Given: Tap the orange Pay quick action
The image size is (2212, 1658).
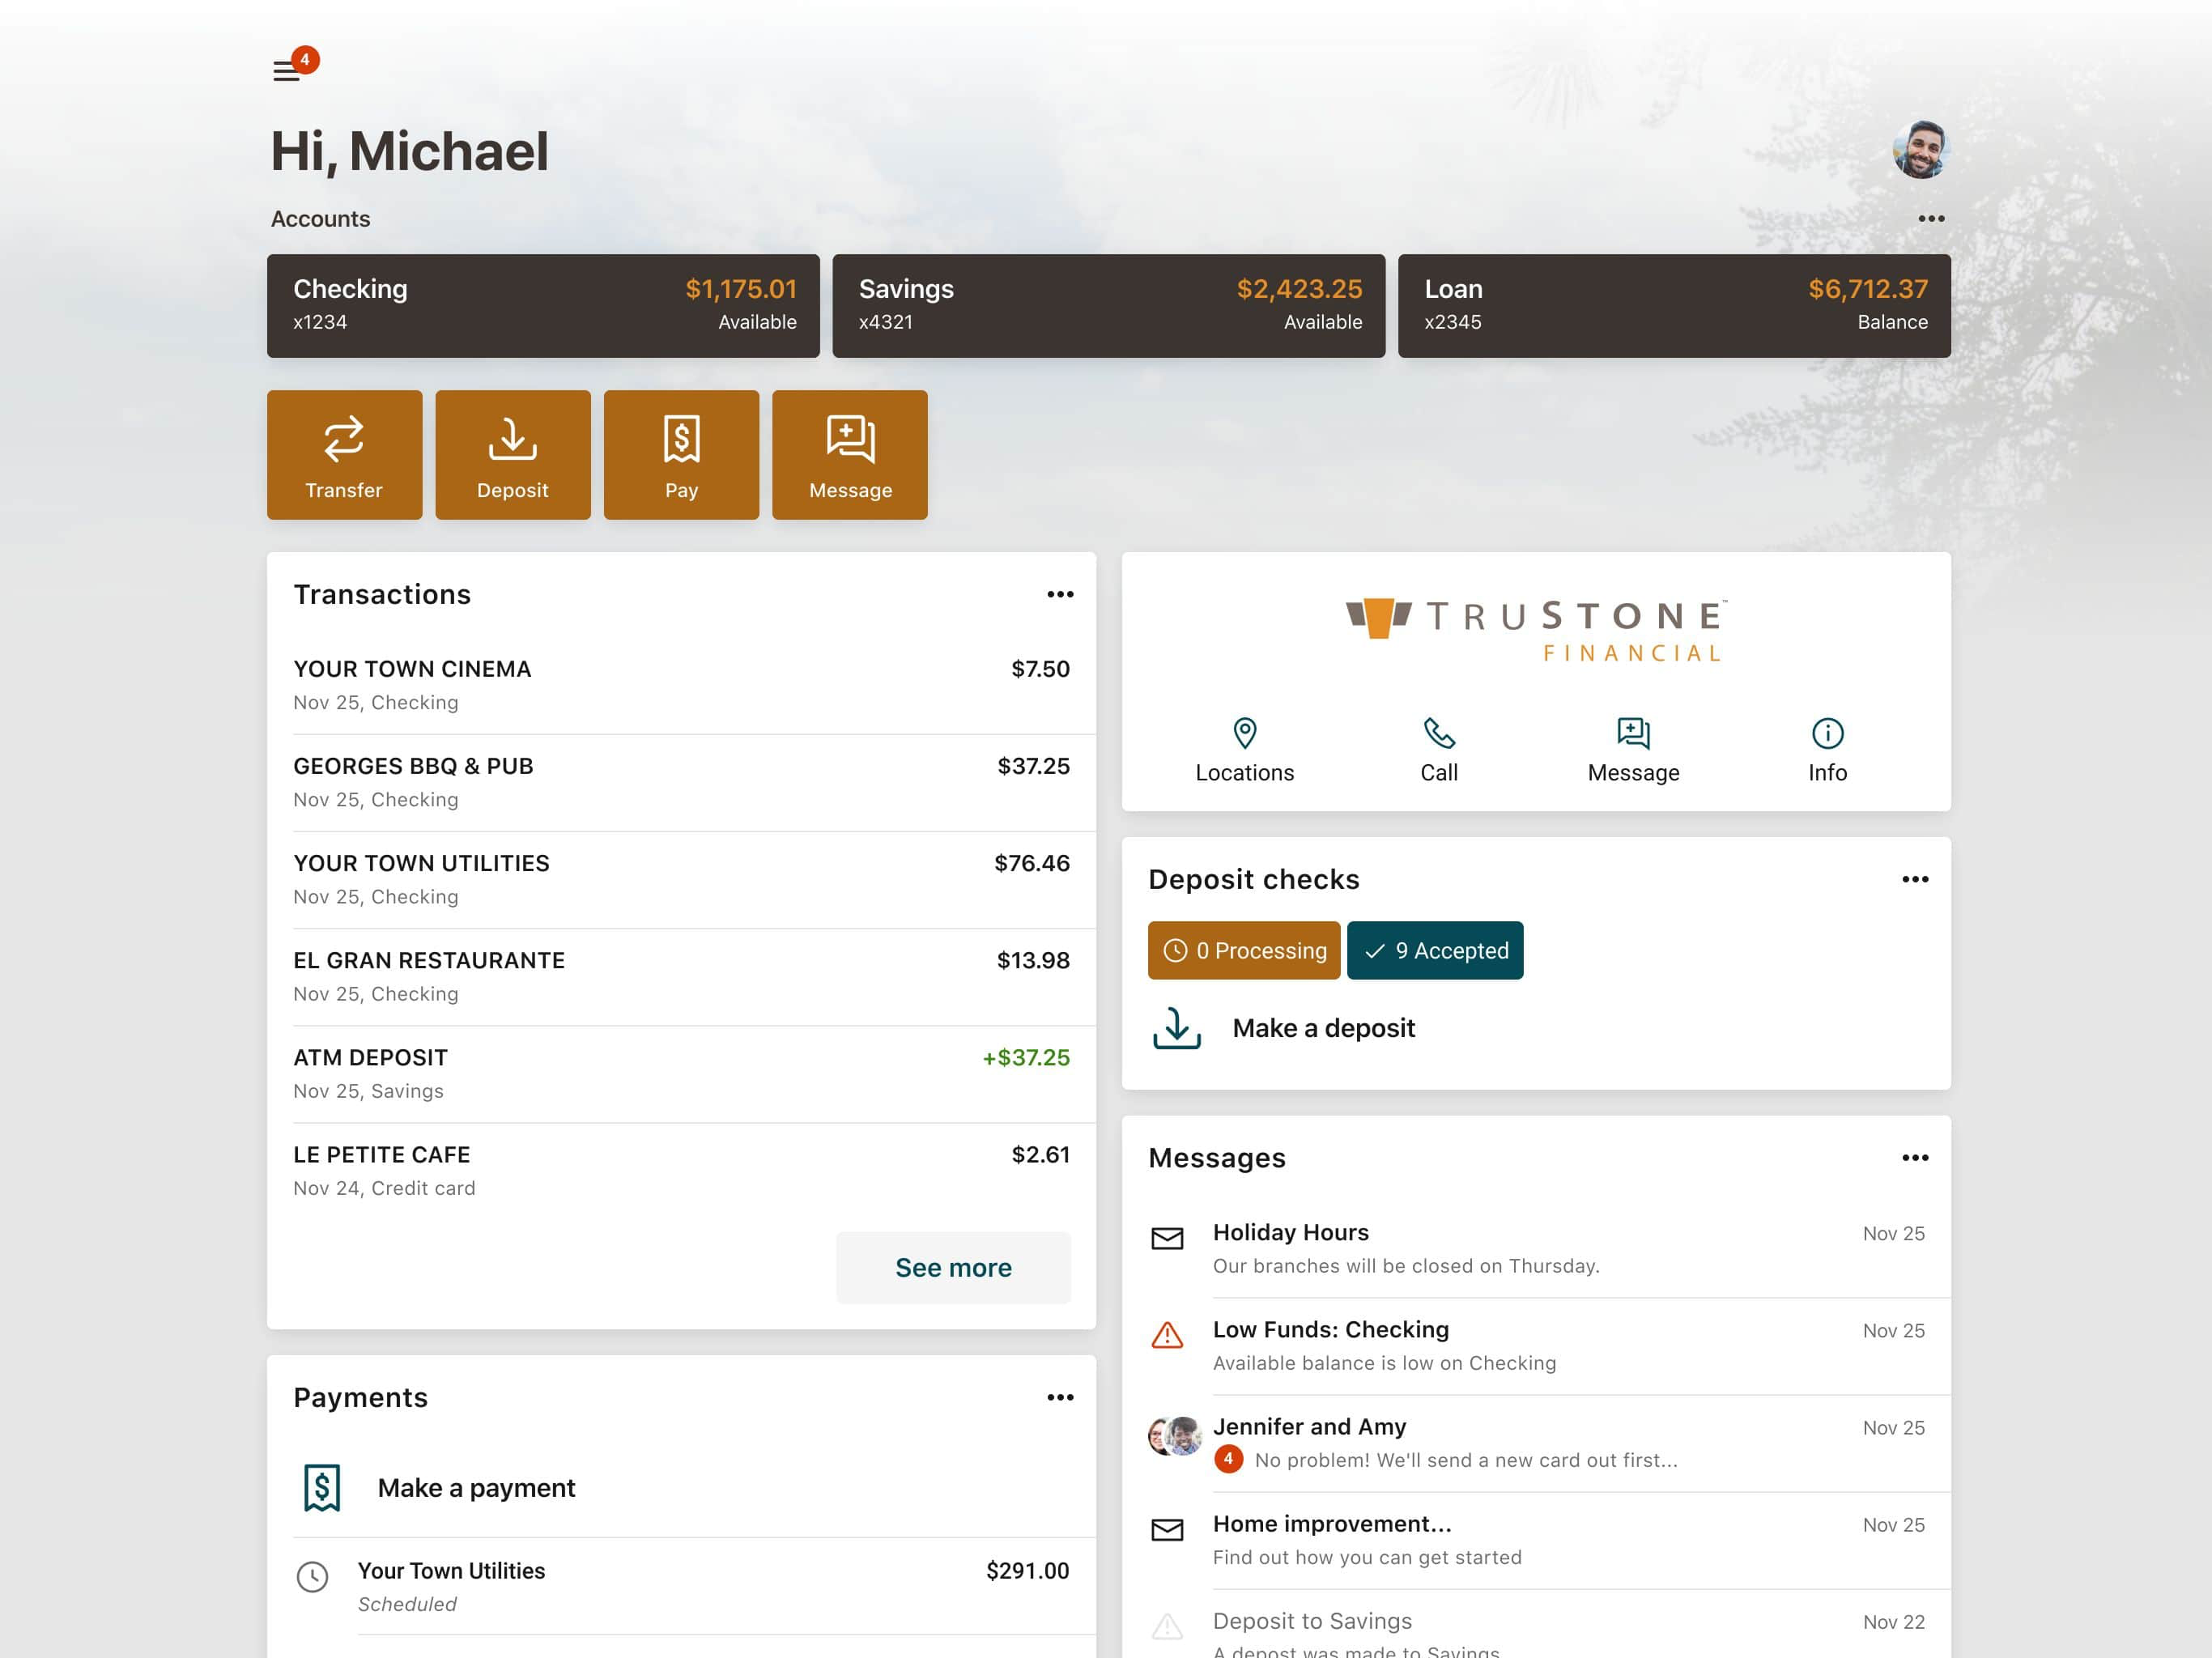Looking at the screenshot, I should tap(681, 454).
